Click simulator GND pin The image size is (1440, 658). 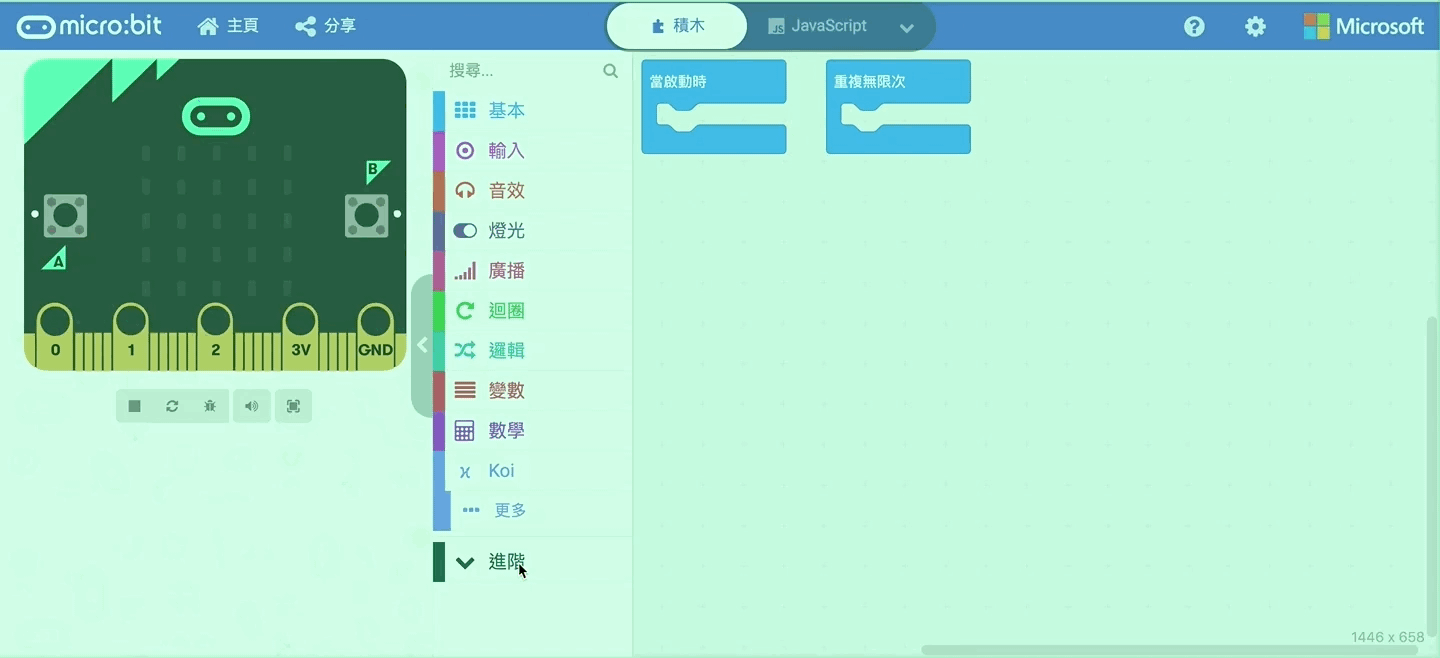pos(376,335)
